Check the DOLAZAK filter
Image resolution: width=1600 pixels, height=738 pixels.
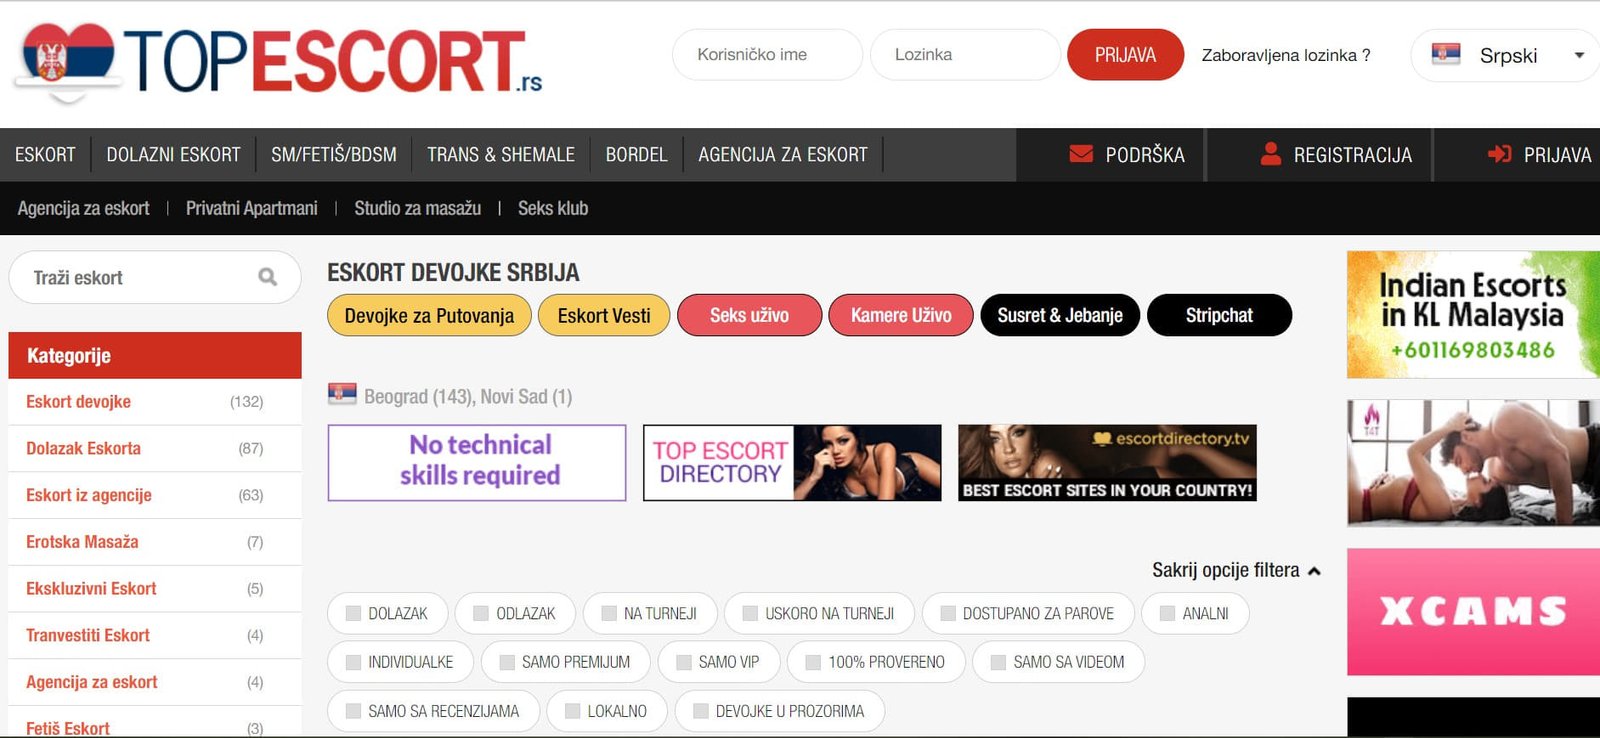(353, 613)
